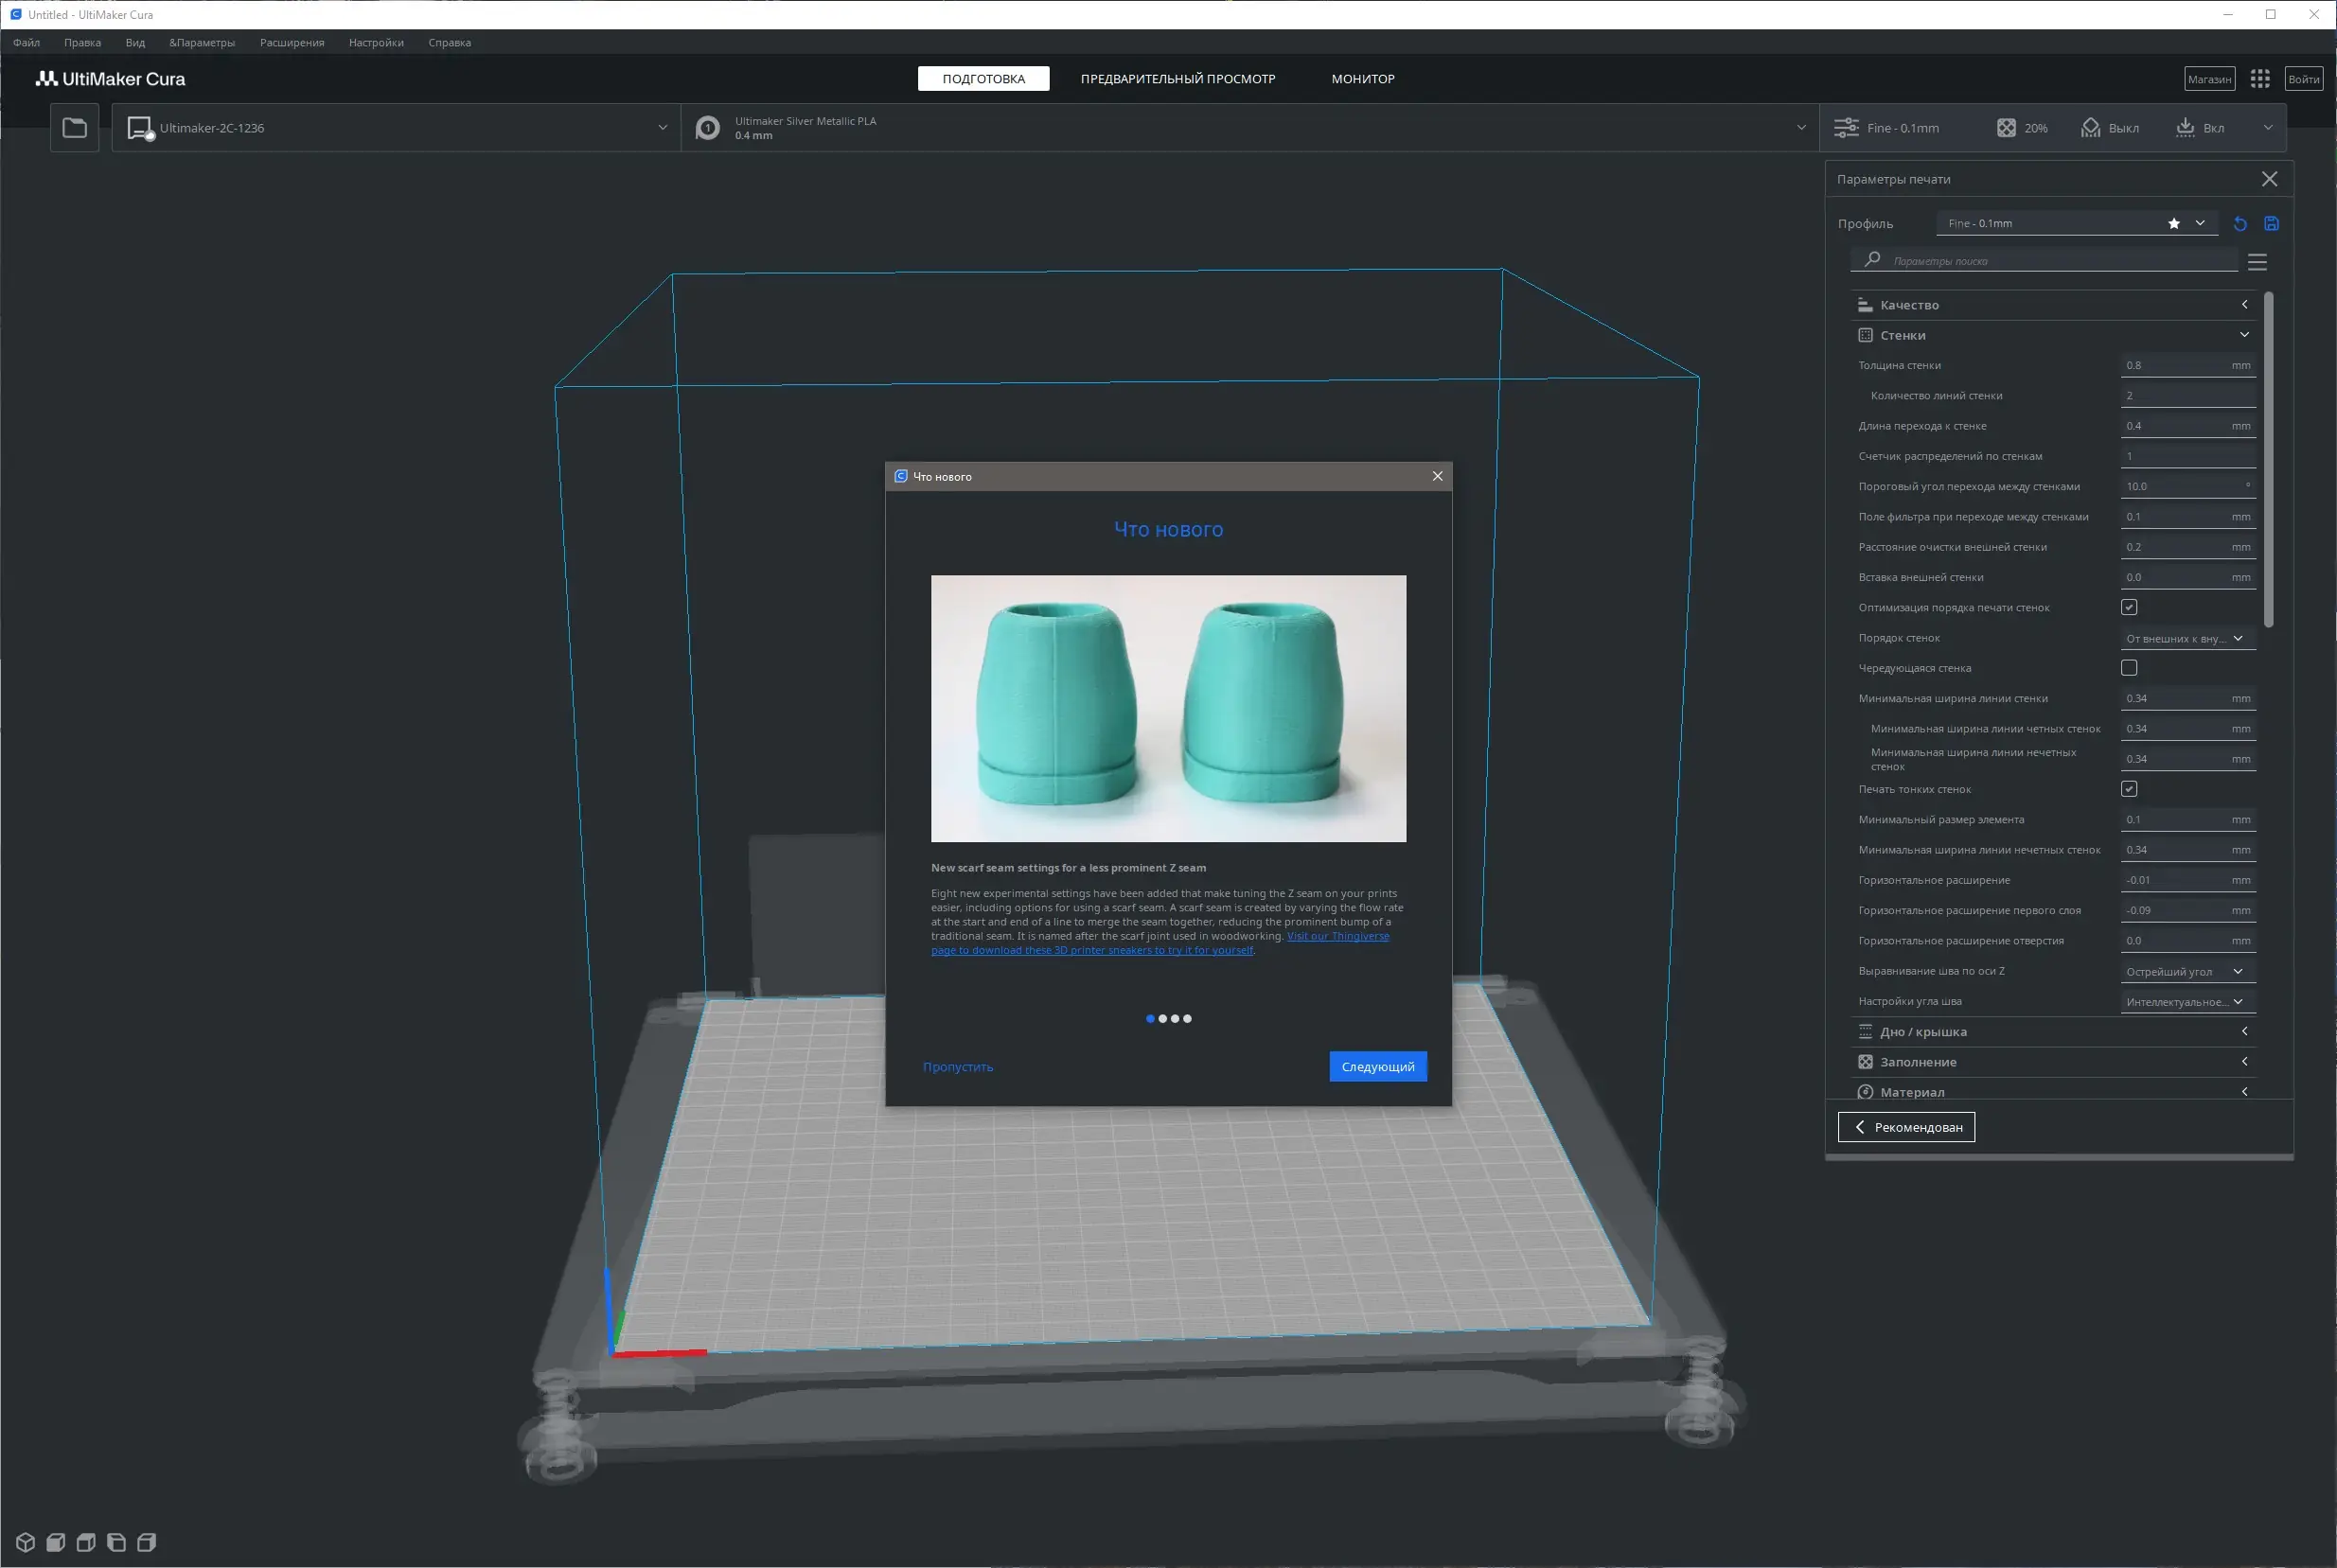Click the Пропустить link
This screenshot has height=1568, width=2337.
(957, 1067)
